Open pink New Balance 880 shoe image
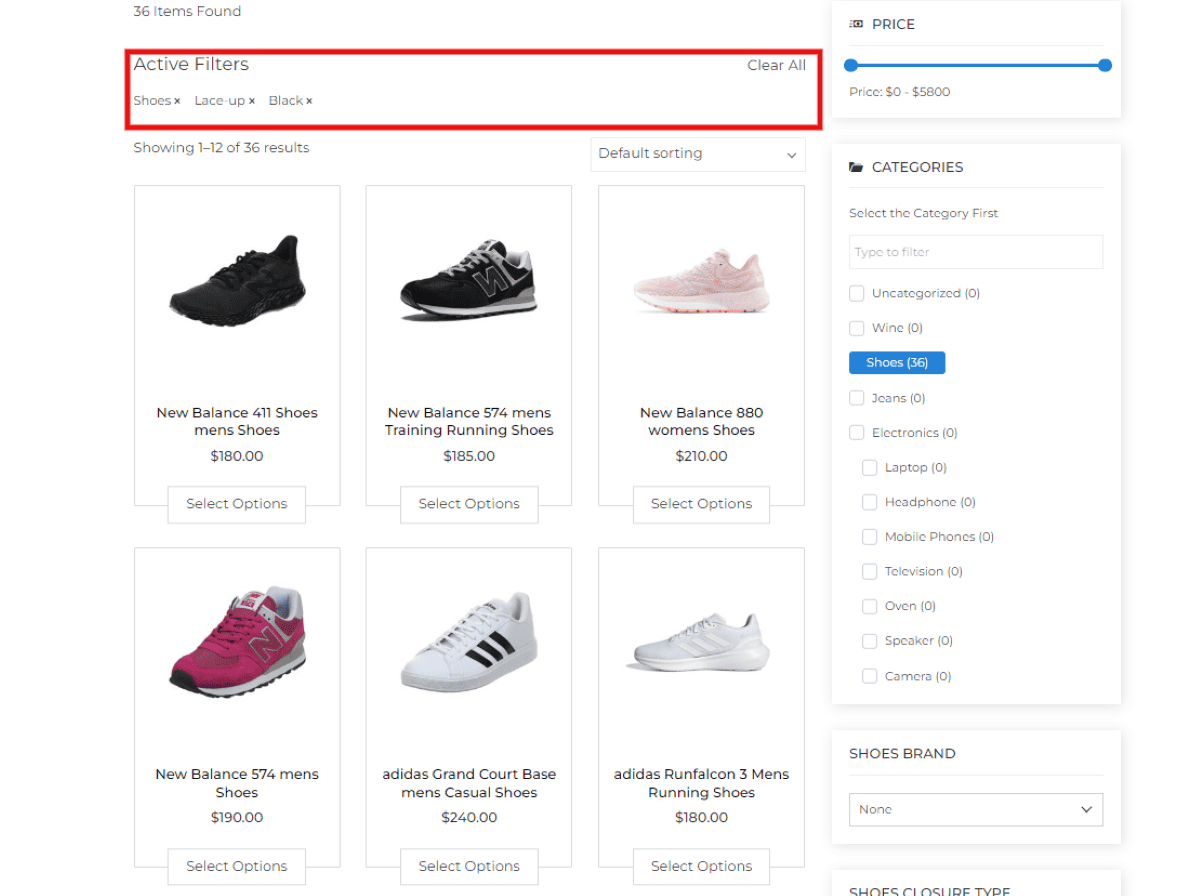The image size is (1200, 896). [x=701, y=279]
